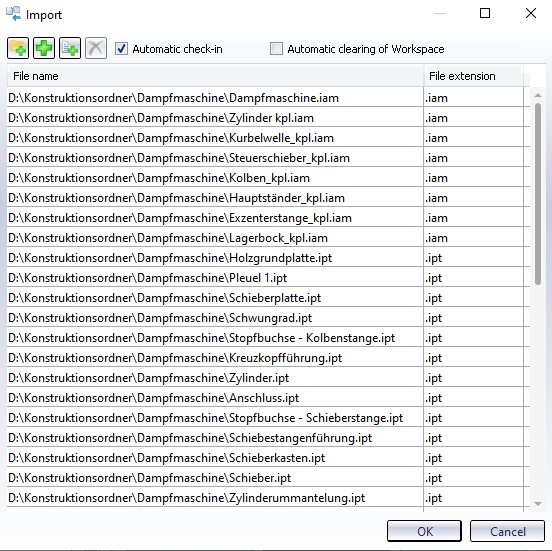Click the OK button
This screenshot has width=552, height=551.
pyautogui.click(x=424, y=531)
